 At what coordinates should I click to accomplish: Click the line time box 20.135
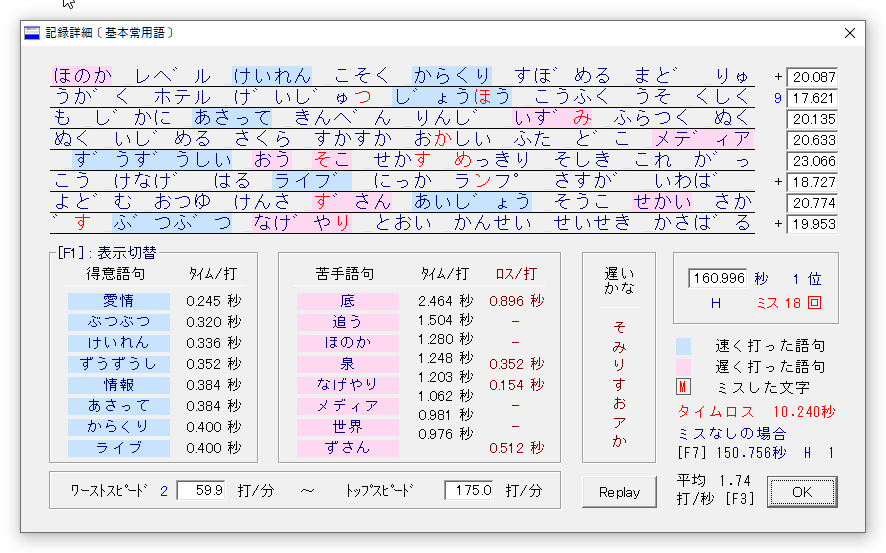pos(813,119)
